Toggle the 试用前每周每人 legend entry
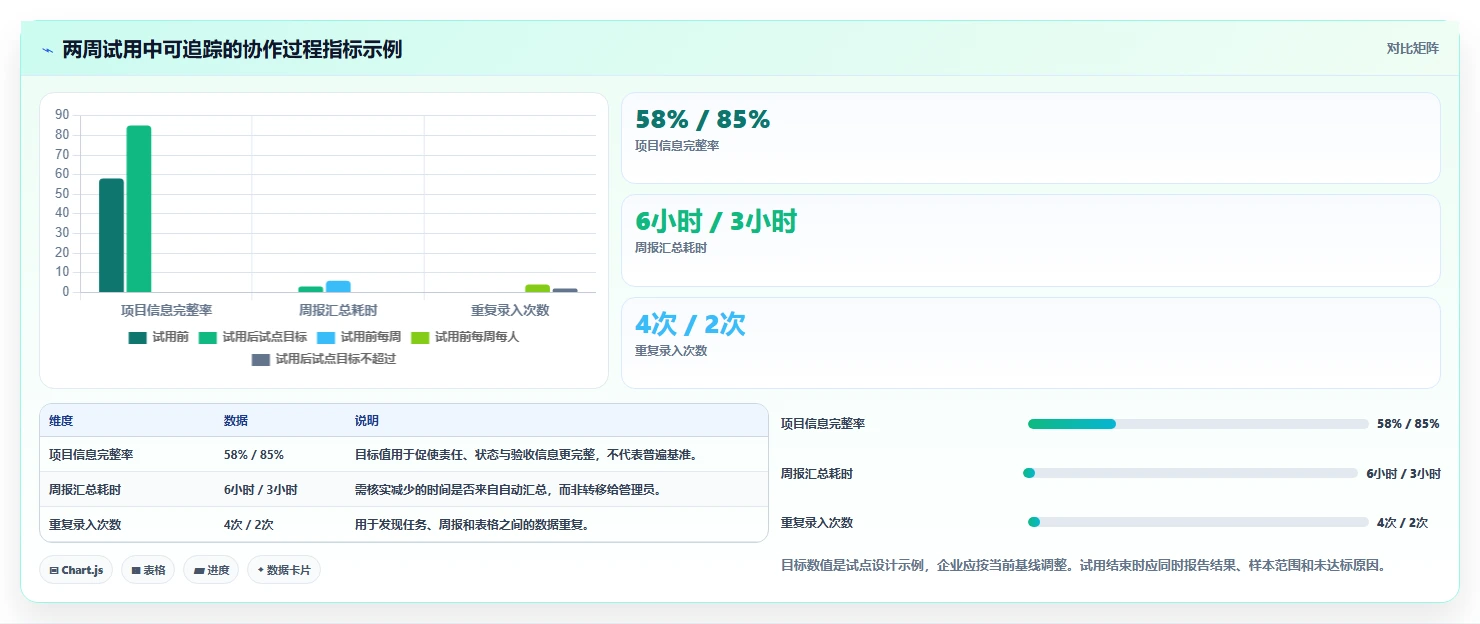The image size is (1480, 624). 465,337
